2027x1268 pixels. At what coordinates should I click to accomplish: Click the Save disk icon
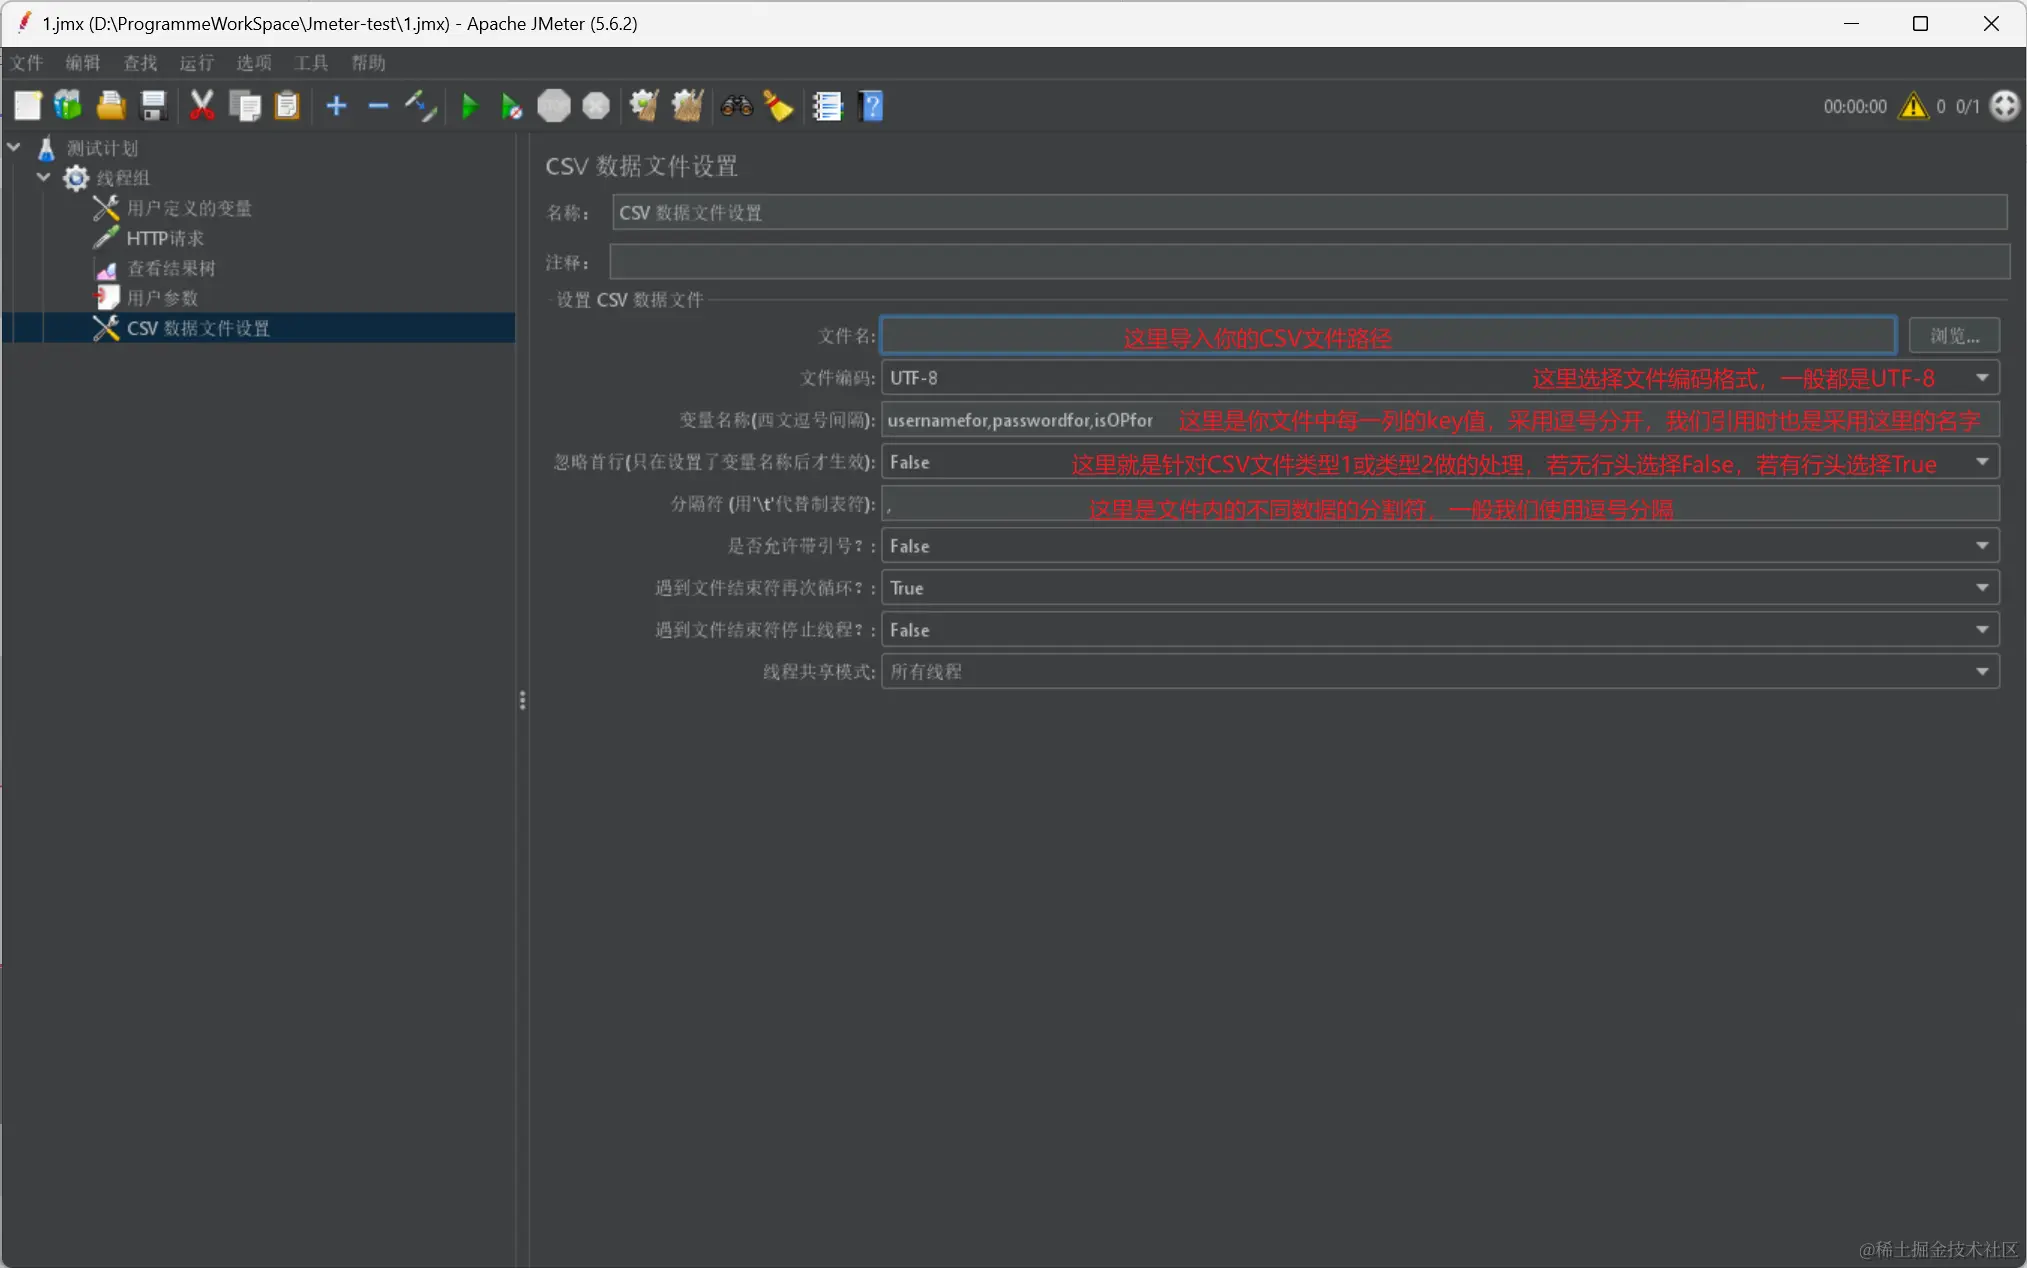pos(153,106)
